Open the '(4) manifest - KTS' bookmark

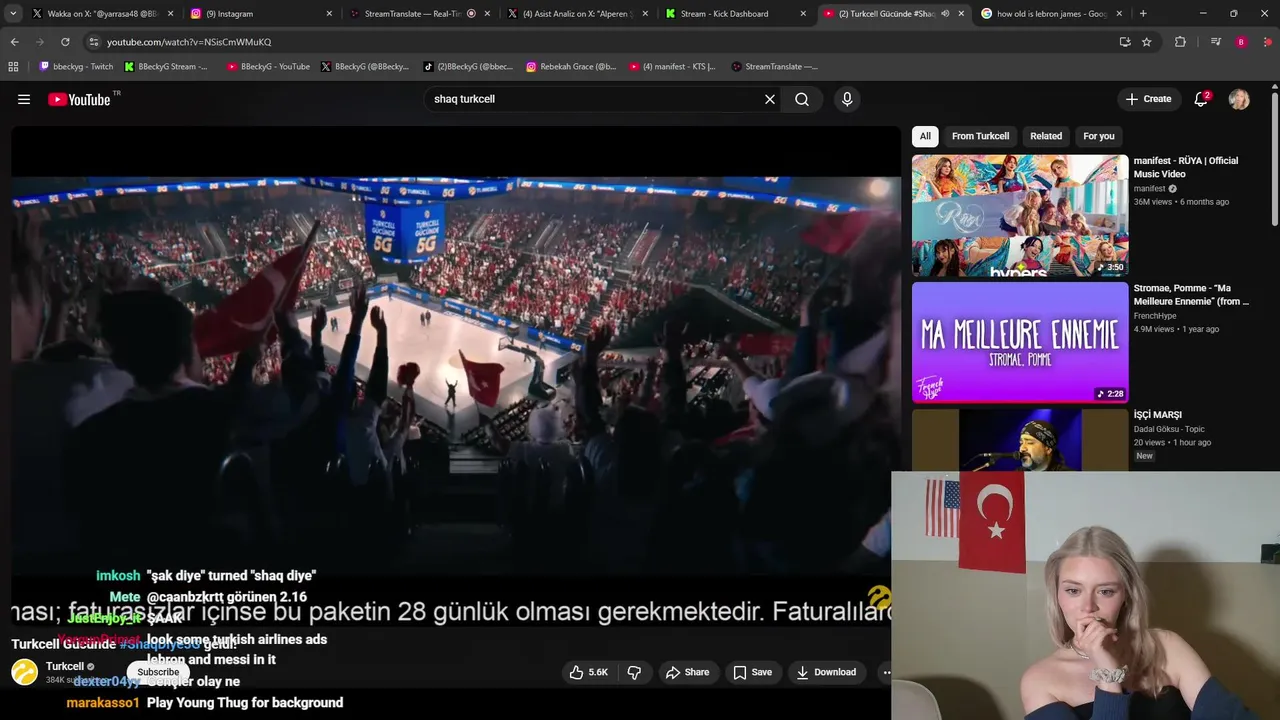click(x=672, y=67)
